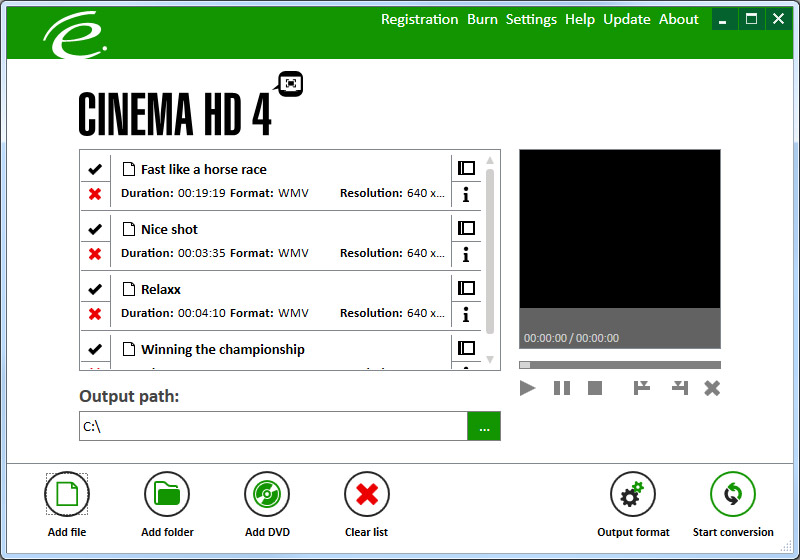Click the e logo in the header
Viewport: 800px width, 560px height.
[75, 35]
